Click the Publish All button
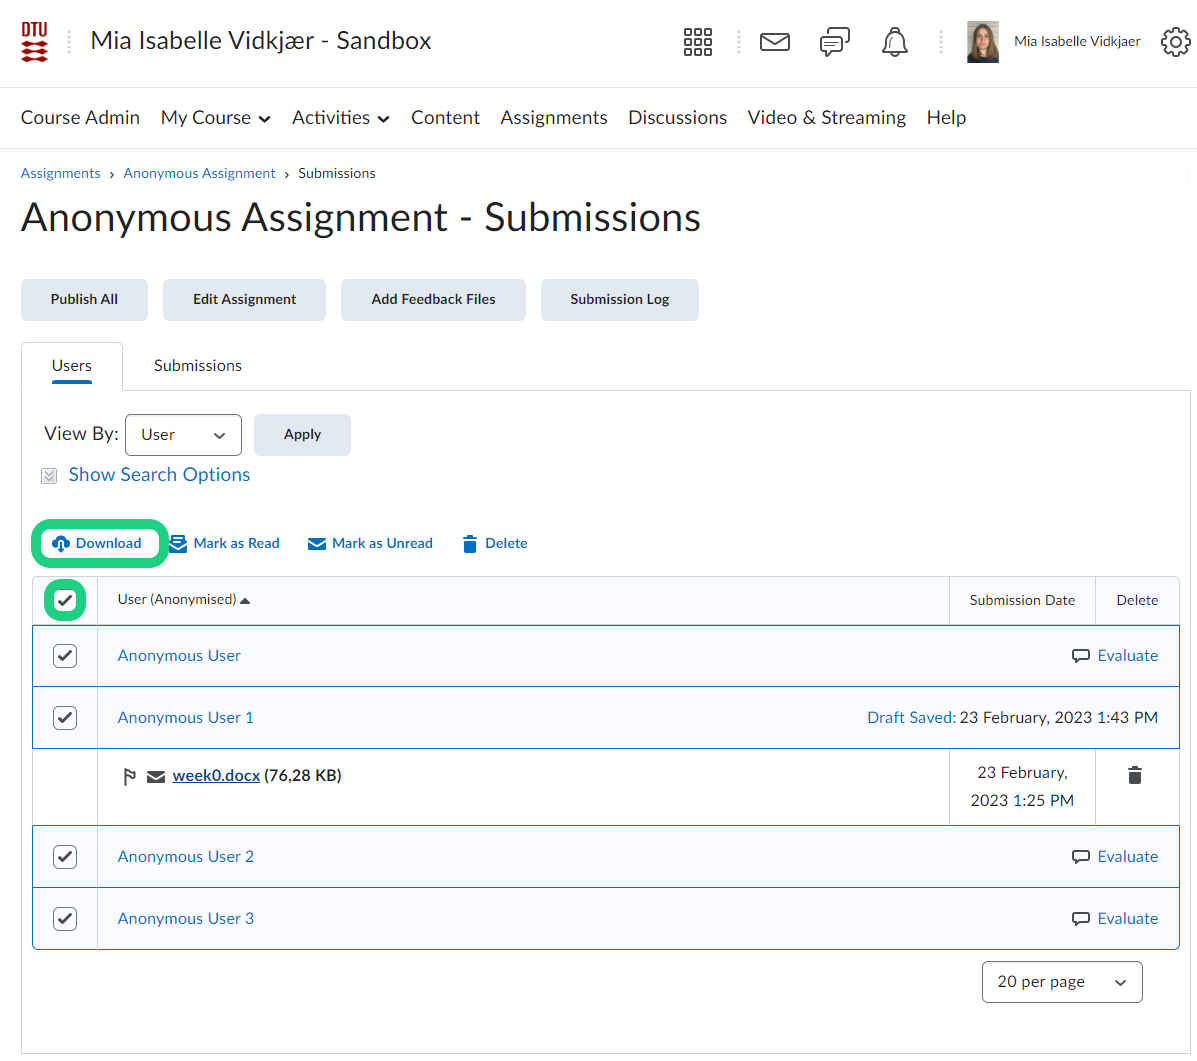Screen dimensions: 1197x1061 click(x=84, y=300)
